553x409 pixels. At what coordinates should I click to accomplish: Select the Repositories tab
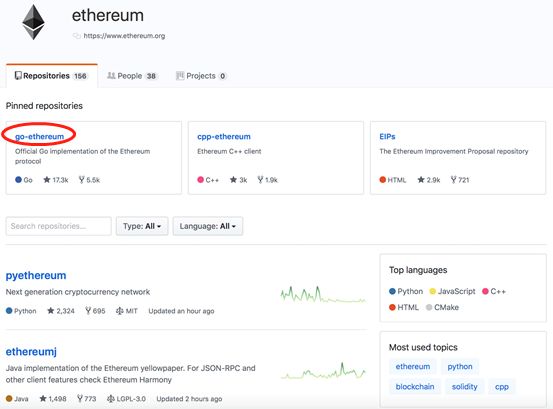pyautogui.click(x=51, y=76)
